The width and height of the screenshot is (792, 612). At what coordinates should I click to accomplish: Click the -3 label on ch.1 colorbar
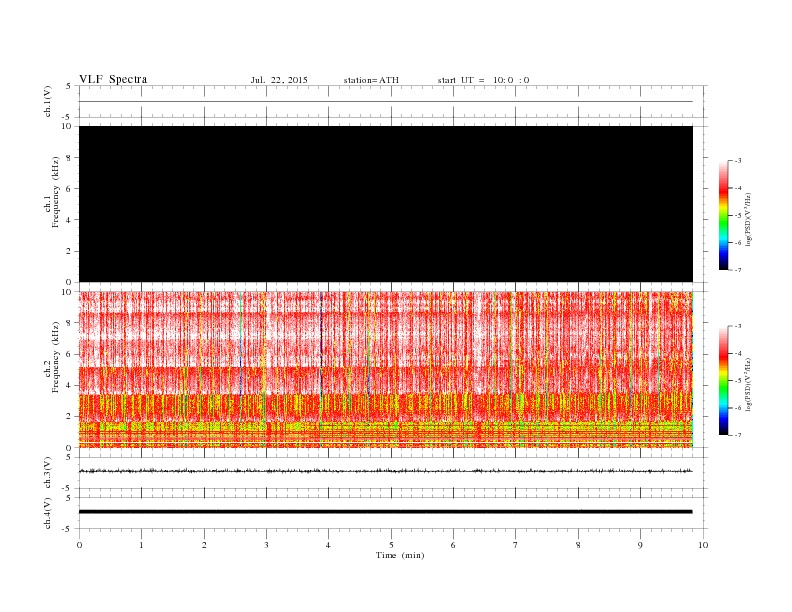(738, 161)
